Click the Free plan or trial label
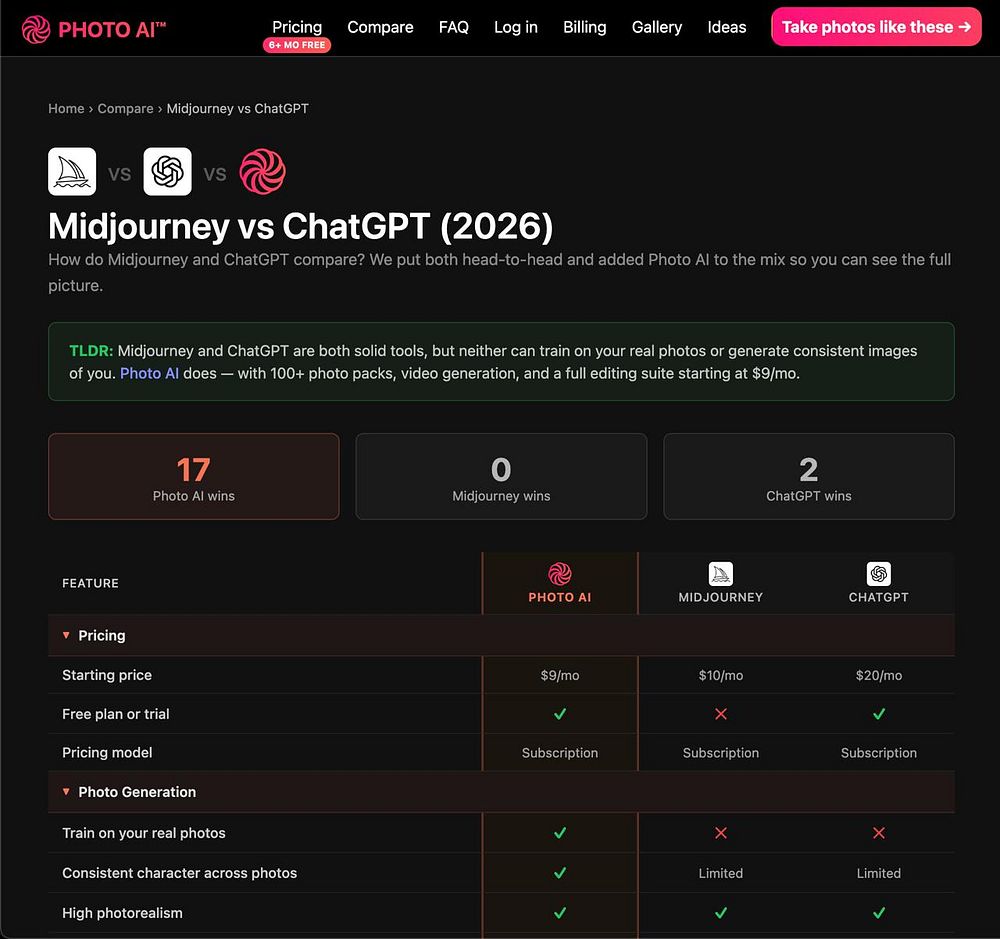The width and height of the screenshot is (1000, 939). point(116,714)
